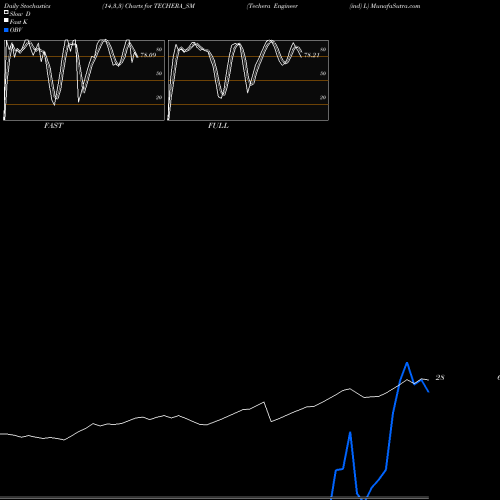Click the 50 axis label in FAST chart
500x500 pixels.
coord(159,73)
